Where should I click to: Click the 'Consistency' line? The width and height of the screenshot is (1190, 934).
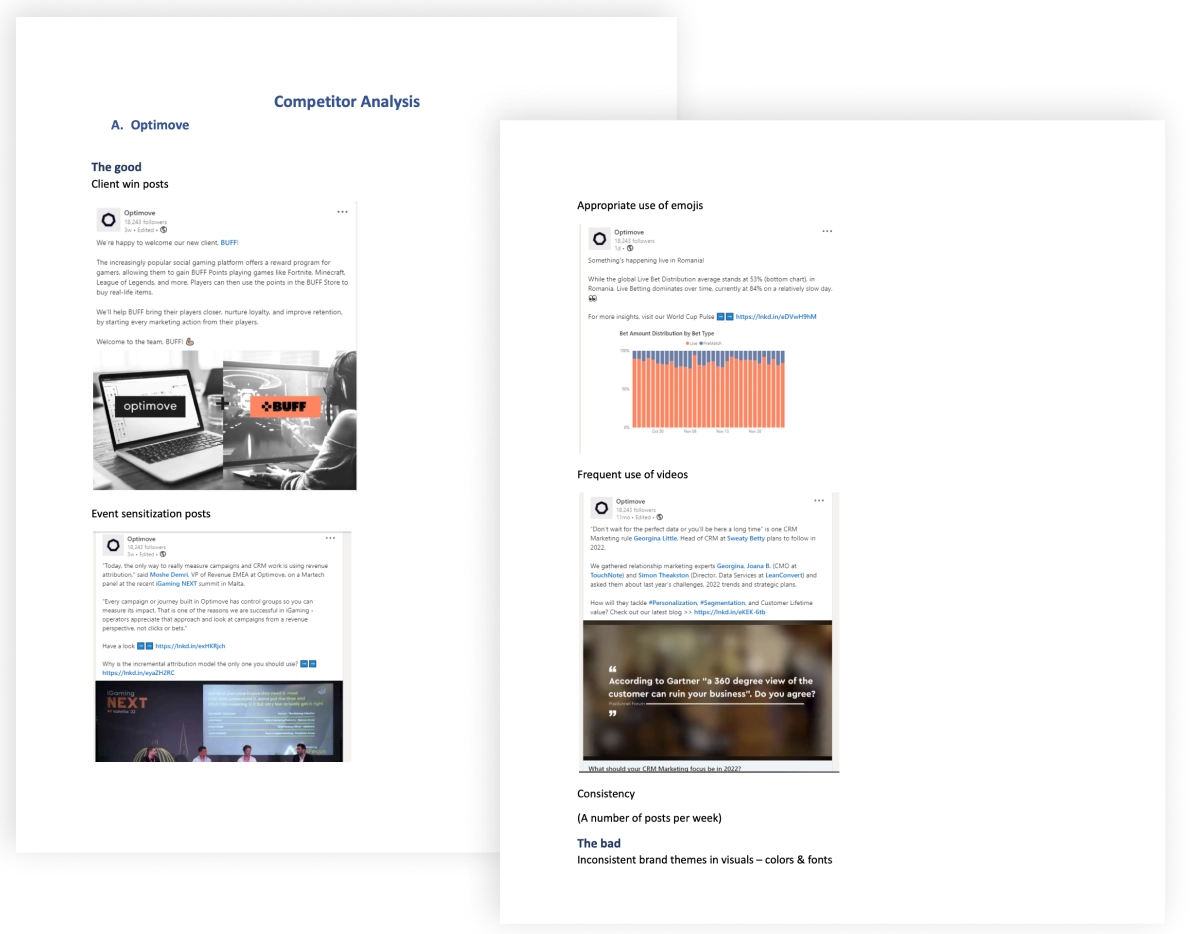click(606, 794)
